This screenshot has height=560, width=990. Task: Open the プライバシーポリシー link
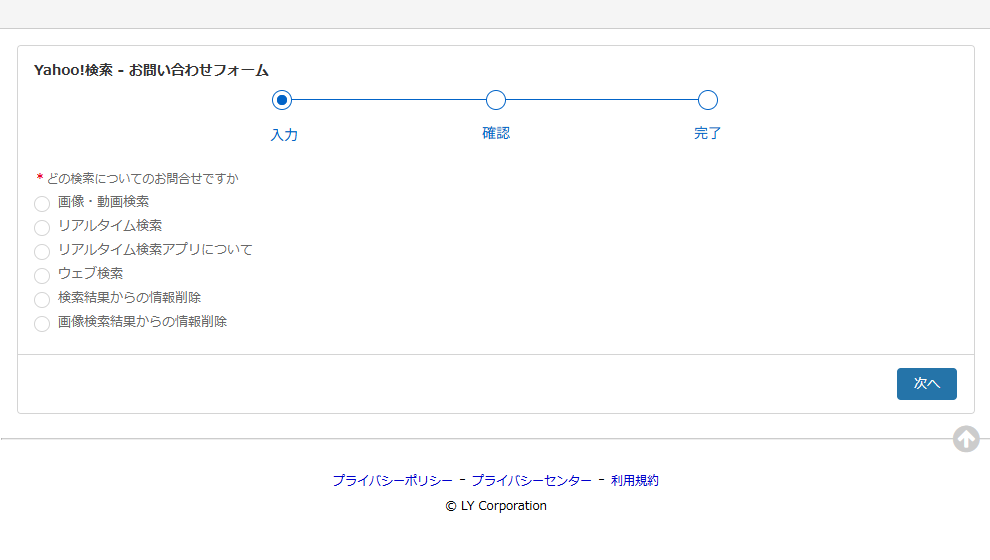[x=392, y=481]
